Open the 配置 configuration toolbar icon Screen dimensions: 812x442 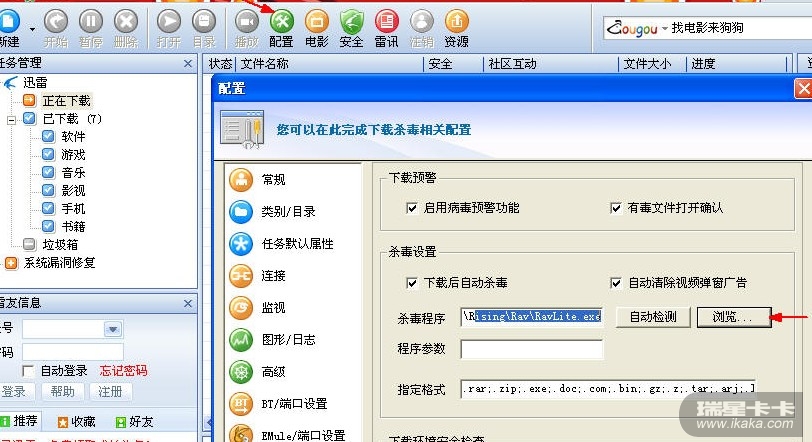pos(281,29)
